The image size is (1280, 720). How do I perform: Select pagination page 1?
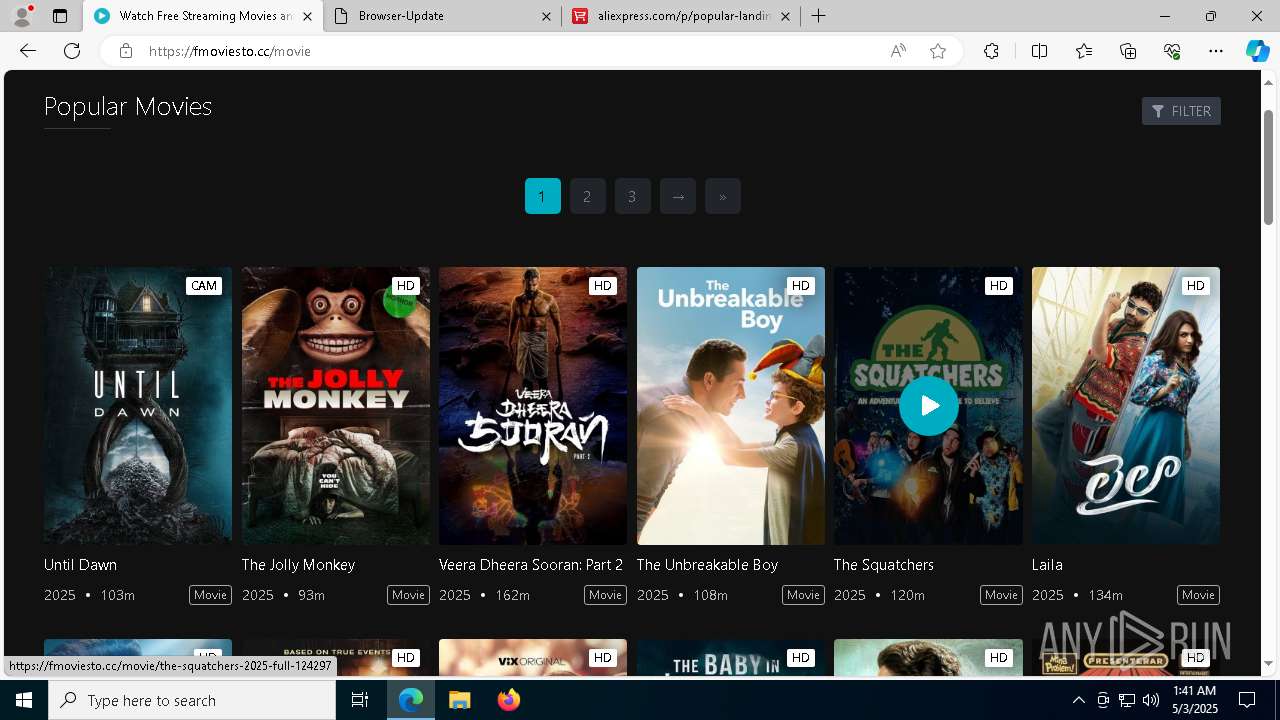(543, 196)
